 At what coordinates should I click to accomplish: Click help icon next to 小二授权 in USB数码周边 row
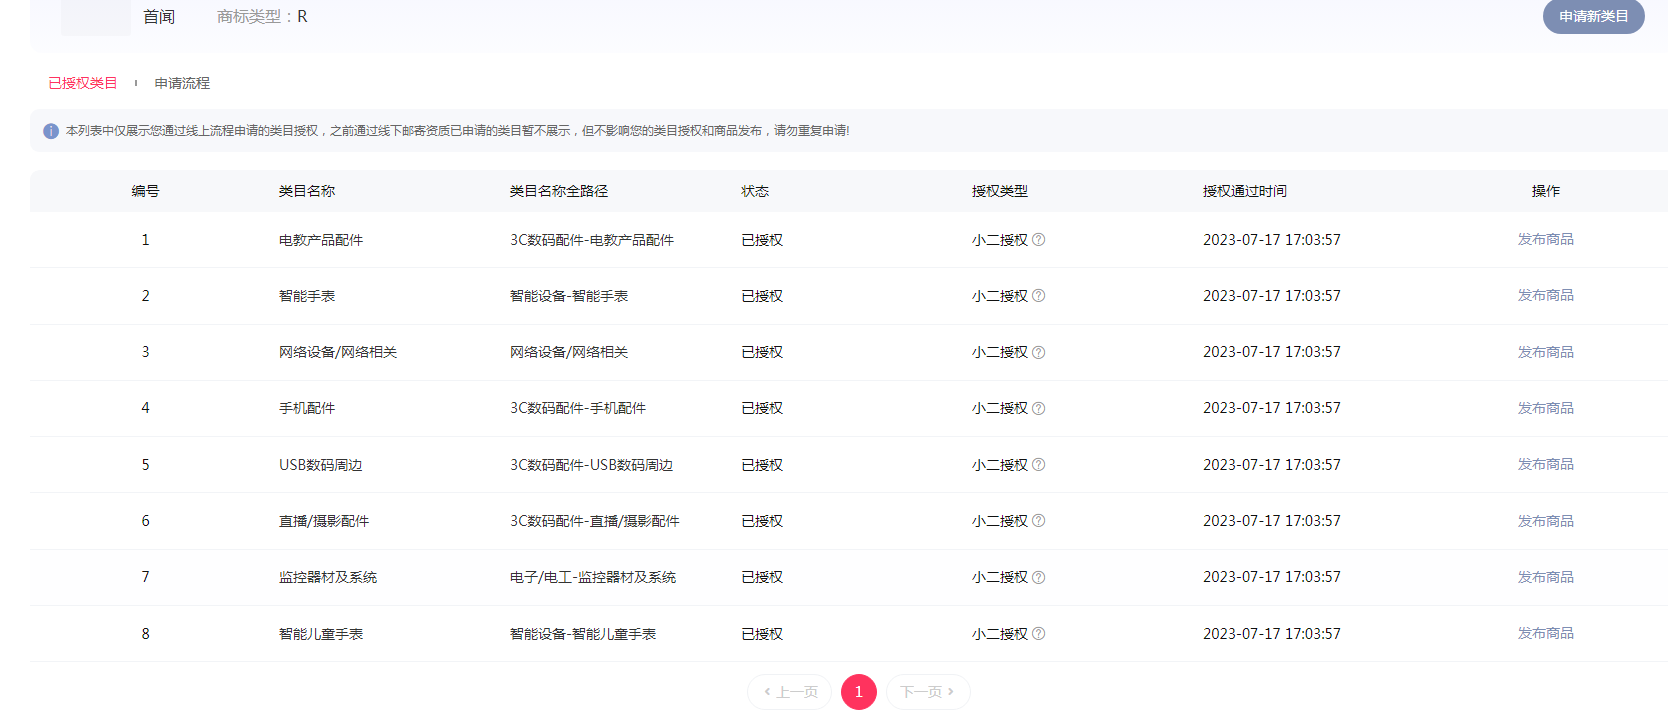(x=1038, y=465)
